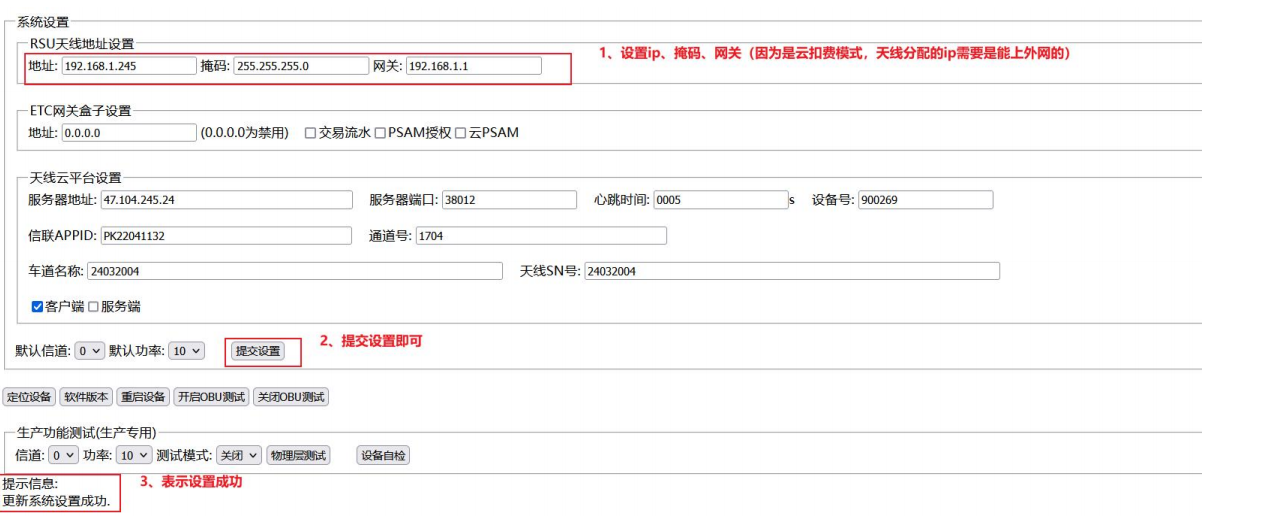Open the production test 信道 dropdown
This screenshot has height=521, width=1277.
(x=63, y=455)
